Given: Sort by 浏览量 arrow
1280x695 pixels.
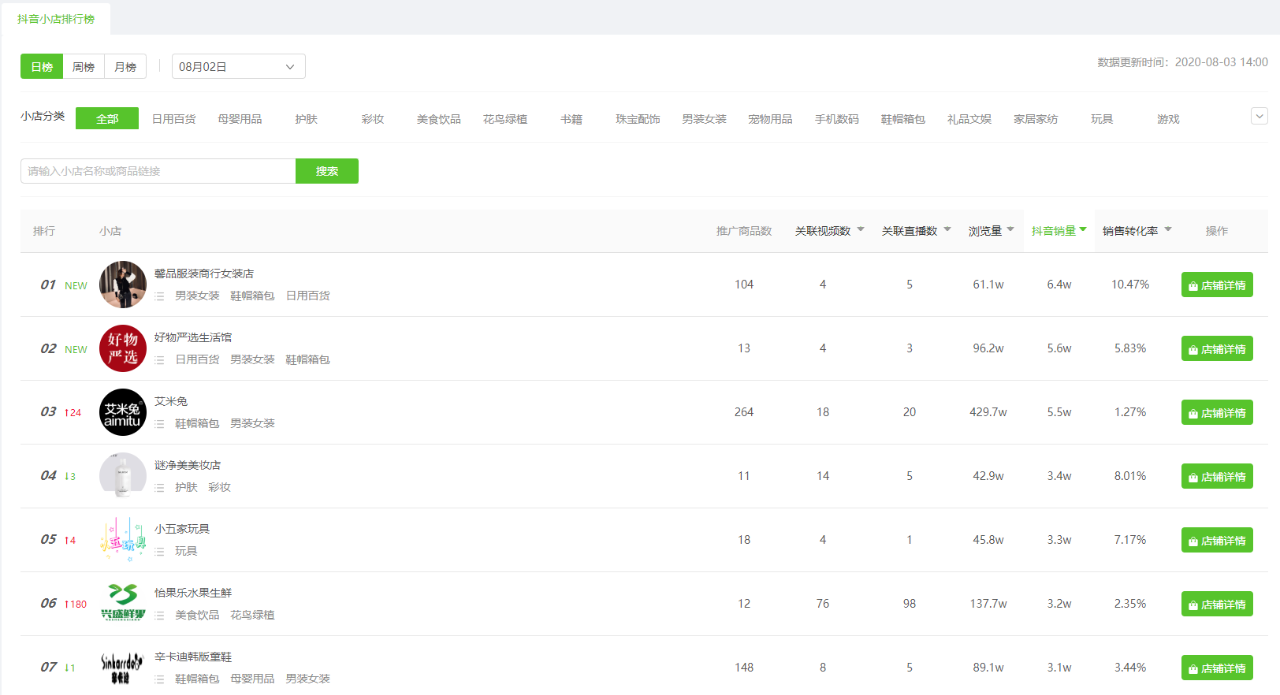Looking at the screenshot, I should click(1010, 231).
